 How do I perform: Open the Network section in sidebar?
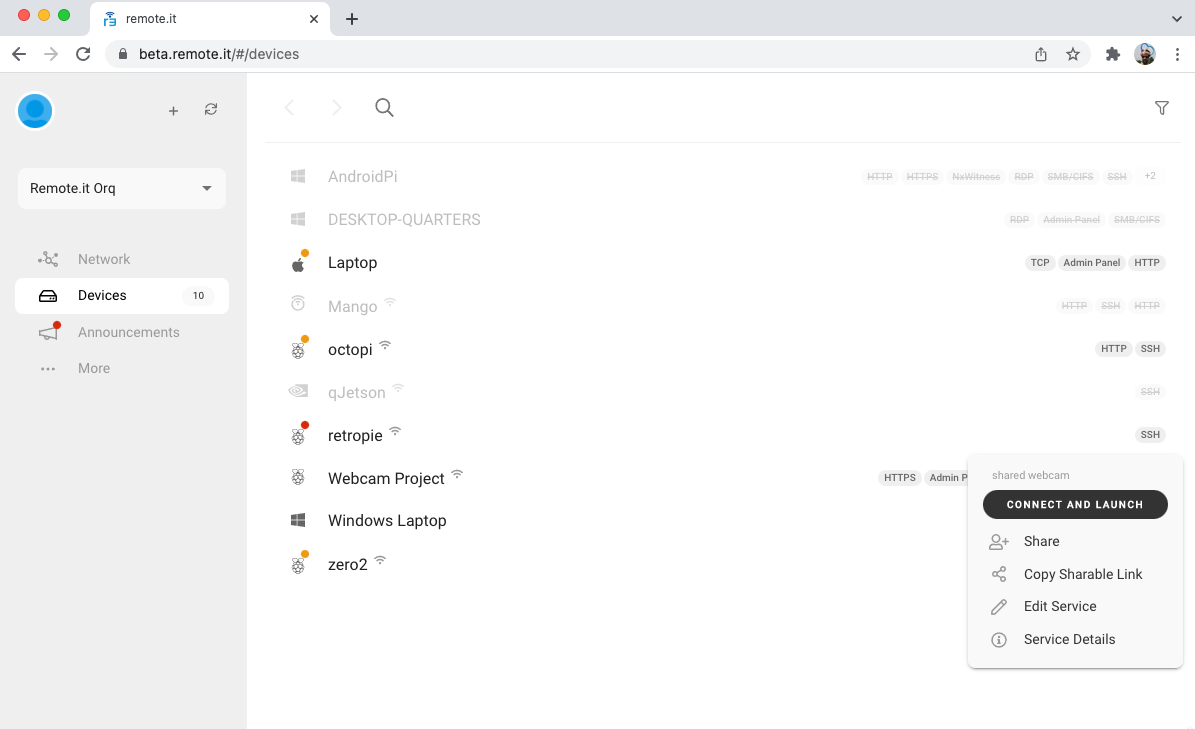pyautogui.click(x=122, y=259)
